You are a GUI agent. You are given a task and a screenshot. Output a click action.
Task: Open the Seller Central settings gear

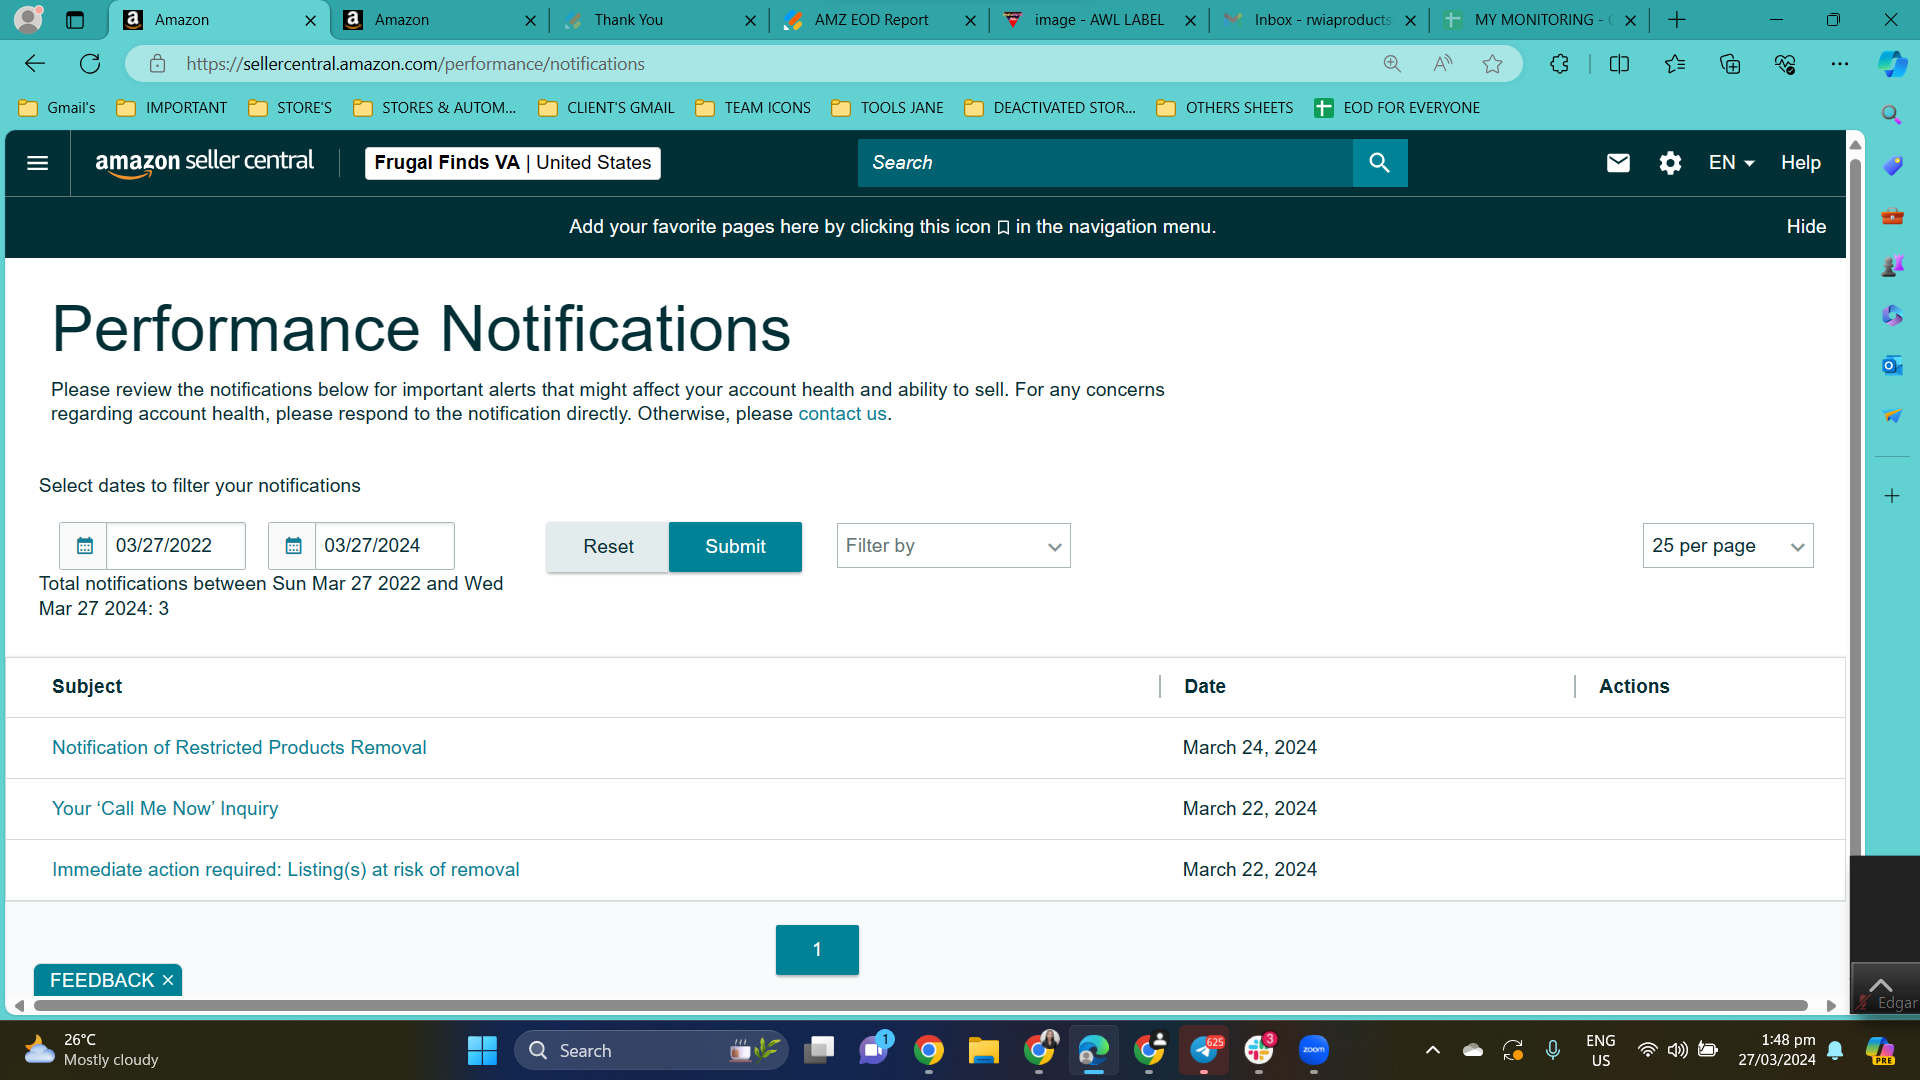coord(1670,163)
